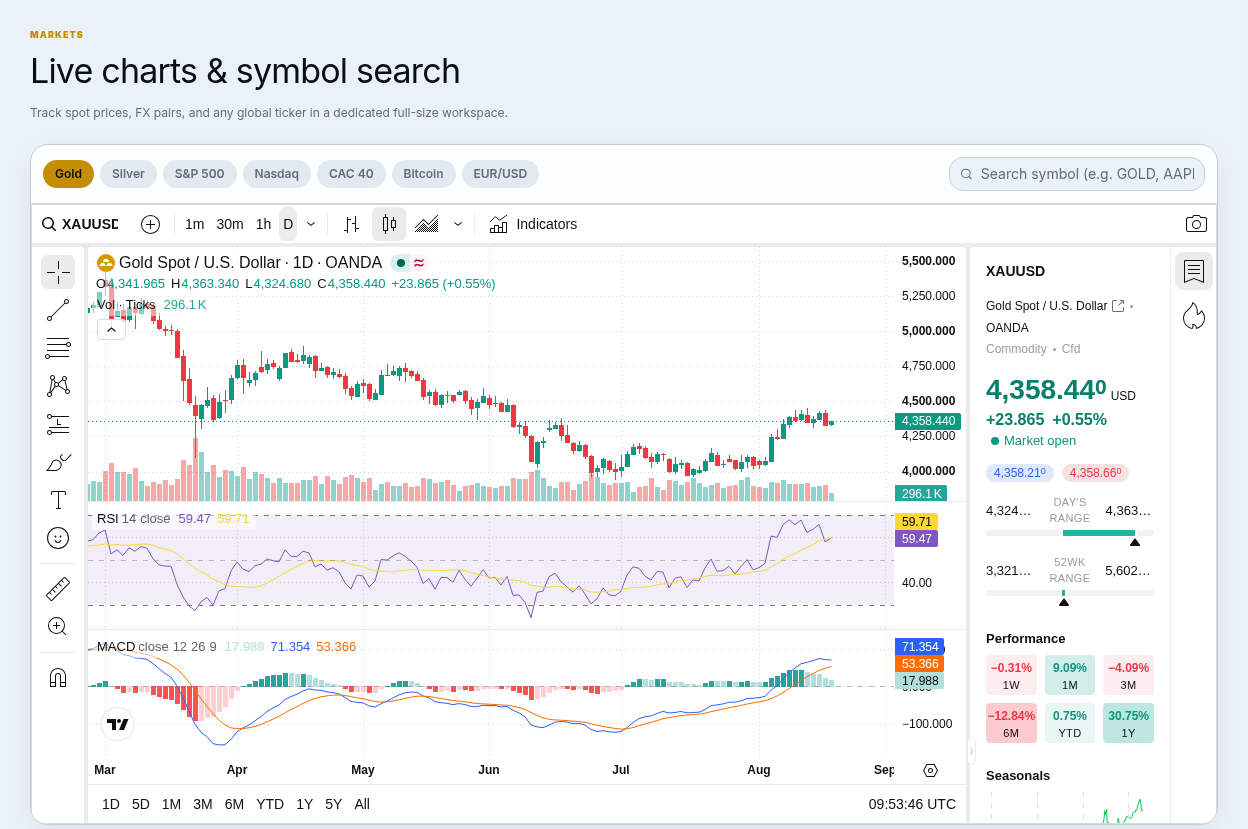Open the external link icon beside Gold Spot
Screen dimensions: 1248x829
tap(1118, 306)
